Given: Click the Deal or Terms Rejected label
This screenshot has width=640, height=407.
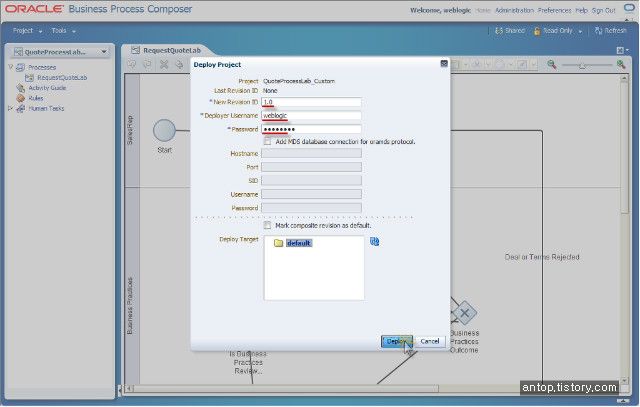Looking at the screenshot, I should [542, 257].
